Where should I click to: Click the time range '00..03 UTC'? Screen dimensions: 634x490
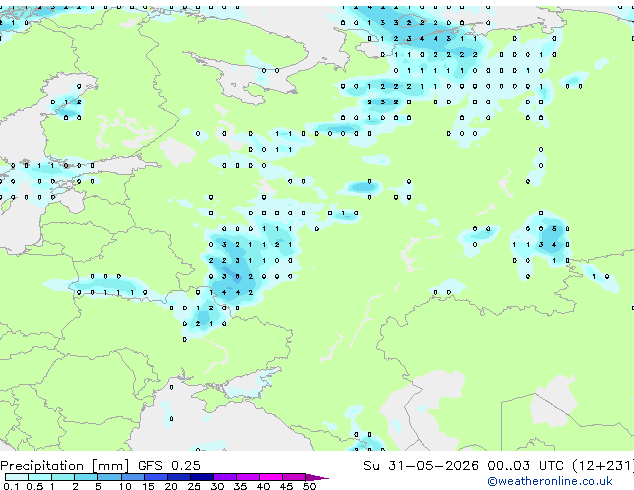[x=525, y=466]
